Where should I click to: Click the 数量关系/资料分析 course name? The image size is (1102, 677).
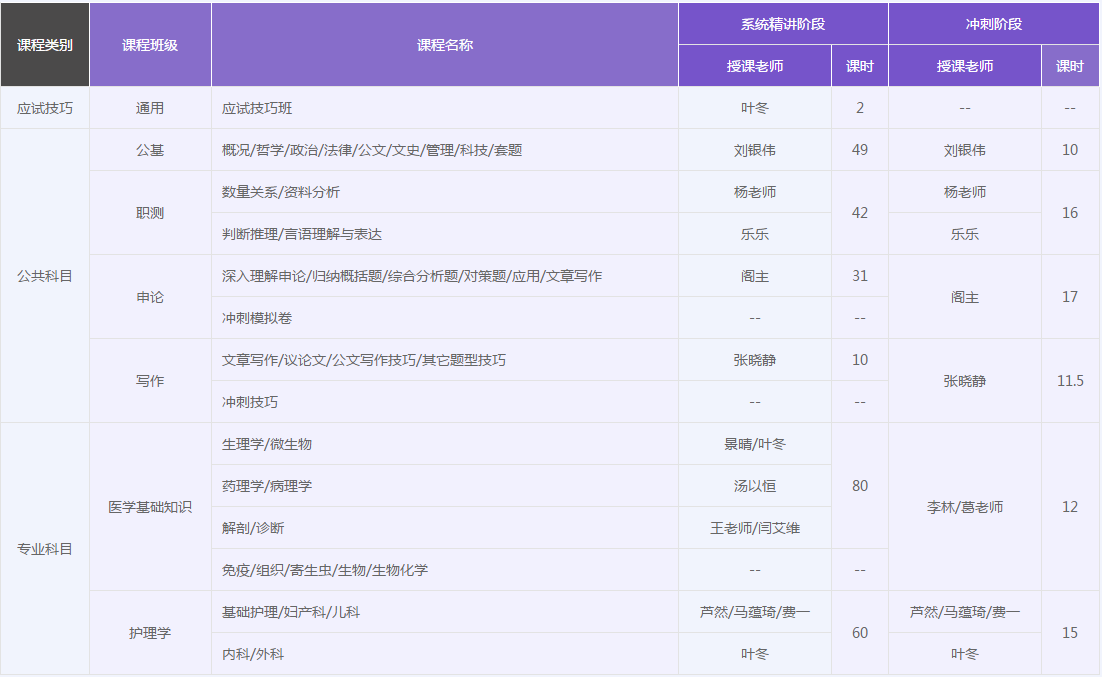tap(280, 192)
